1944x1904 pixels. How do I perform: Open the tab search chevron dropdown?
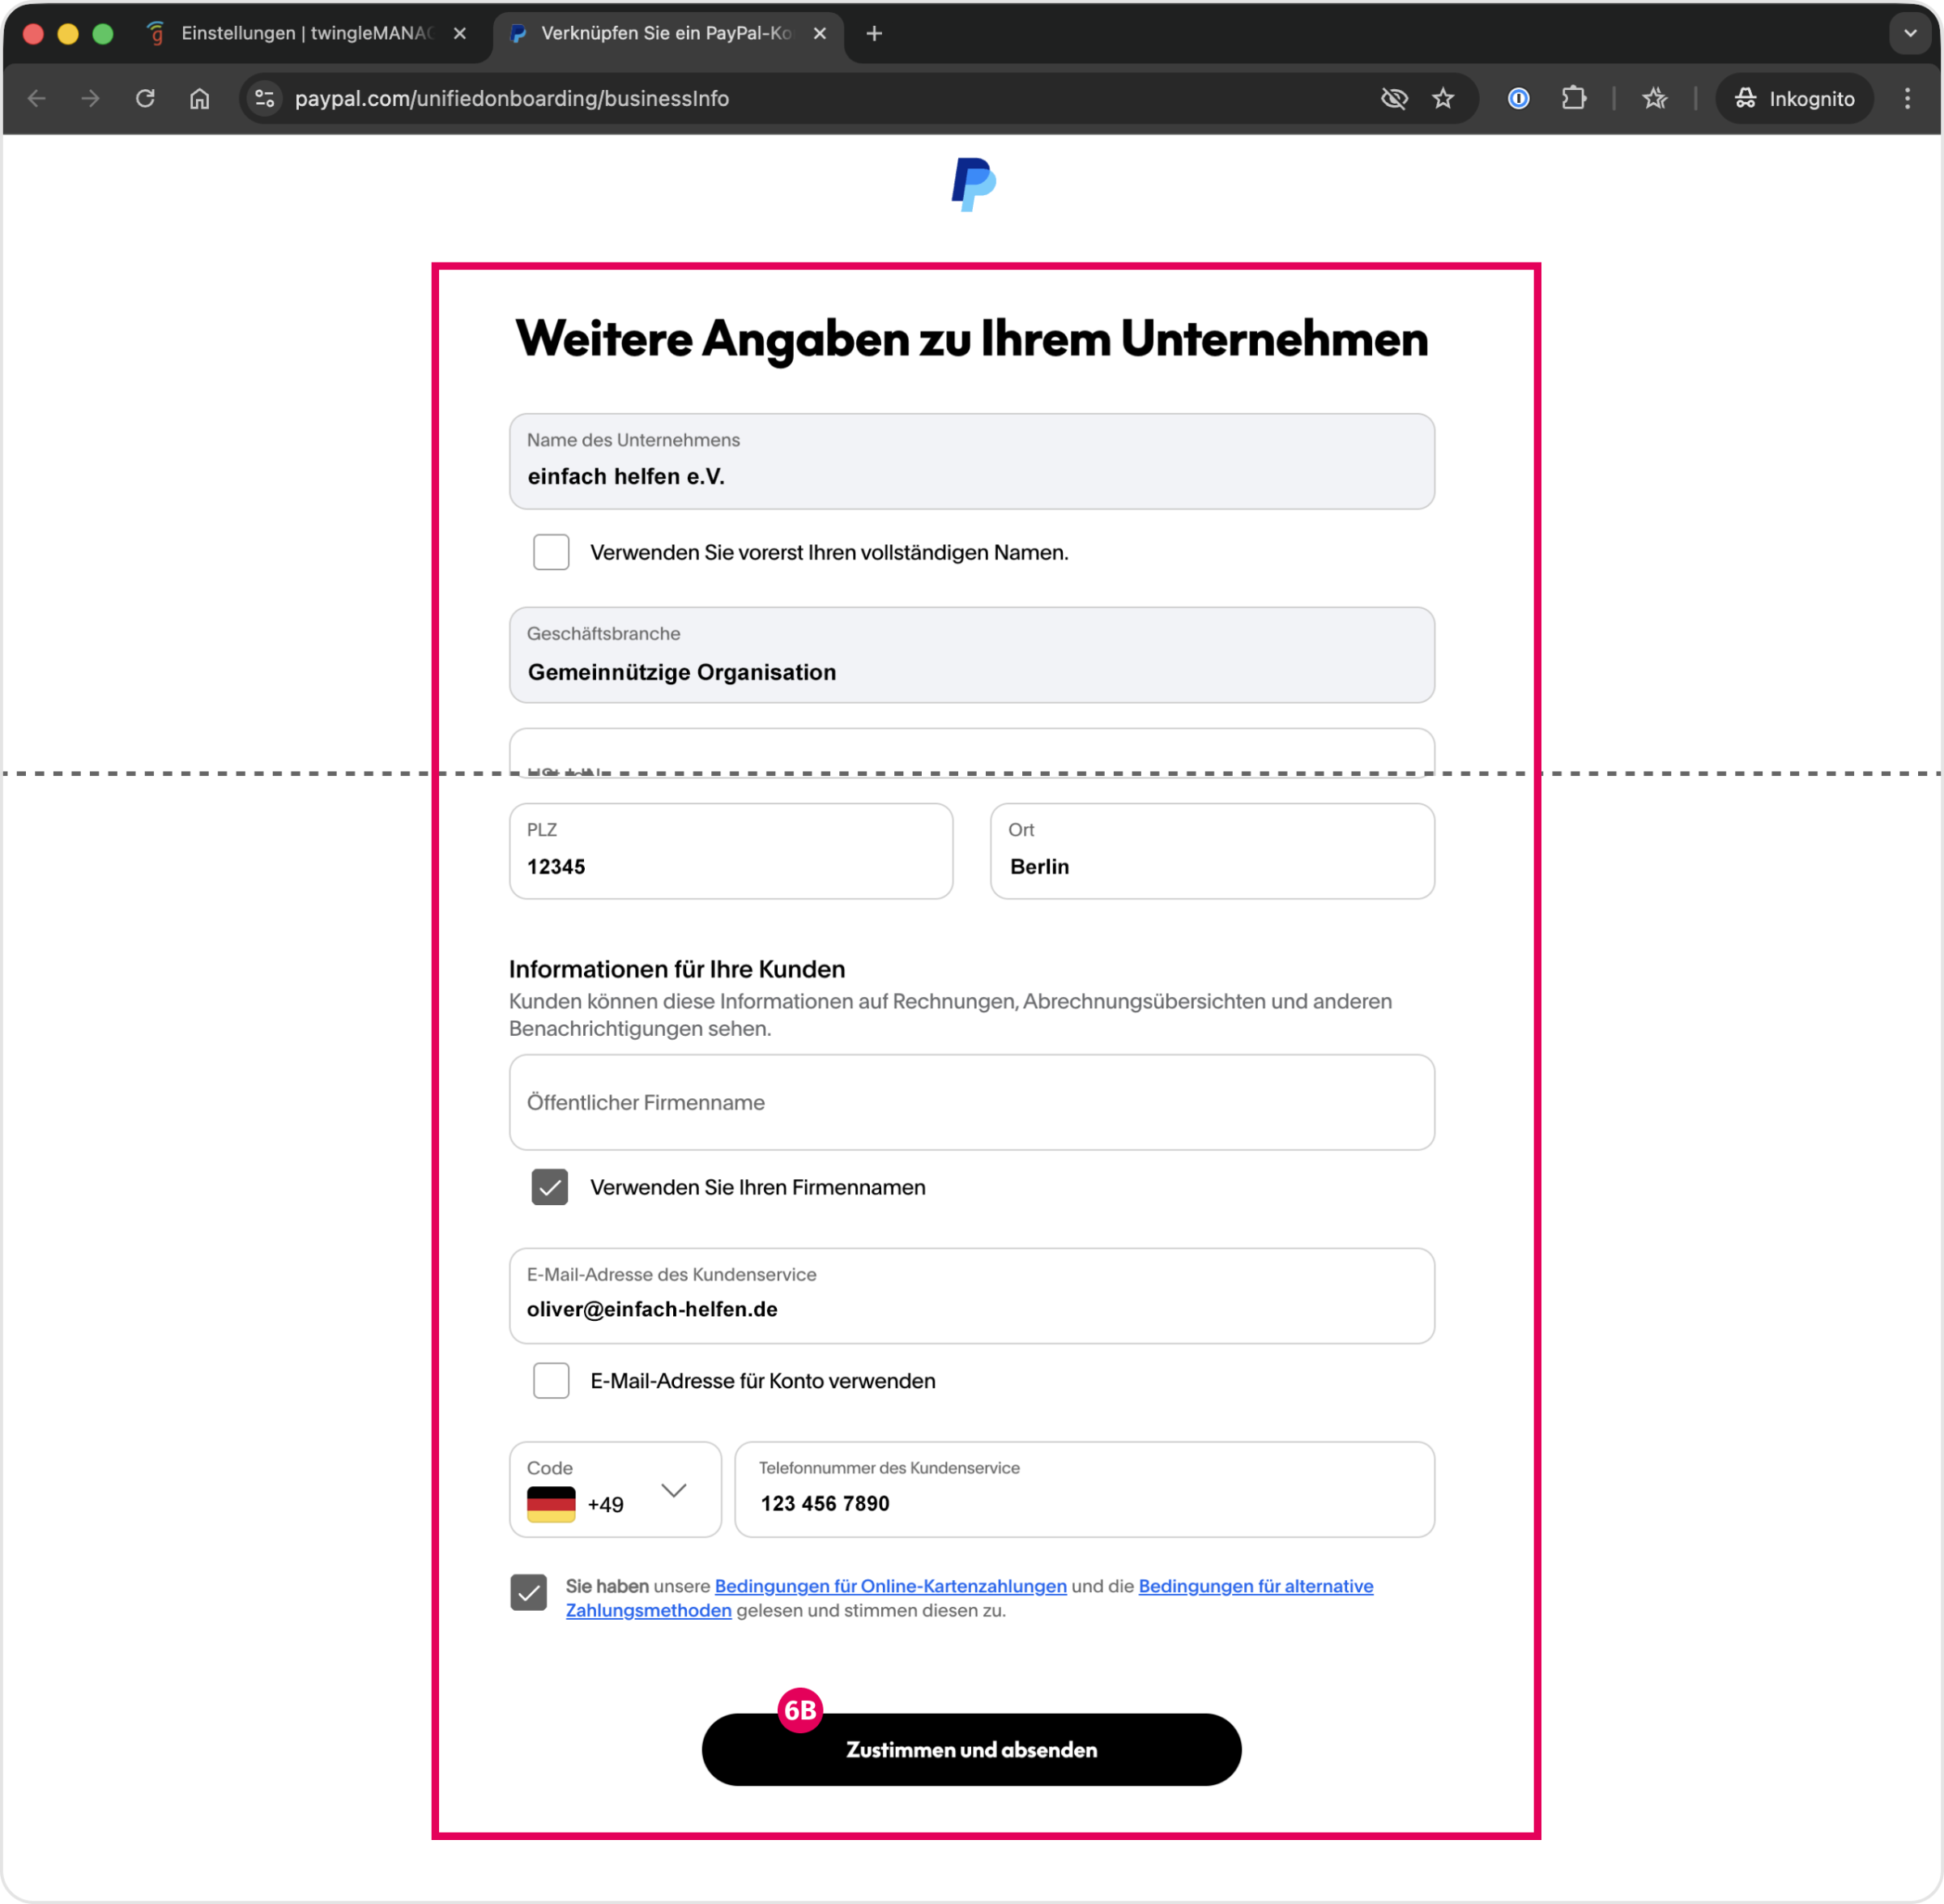click(1910, 33)
